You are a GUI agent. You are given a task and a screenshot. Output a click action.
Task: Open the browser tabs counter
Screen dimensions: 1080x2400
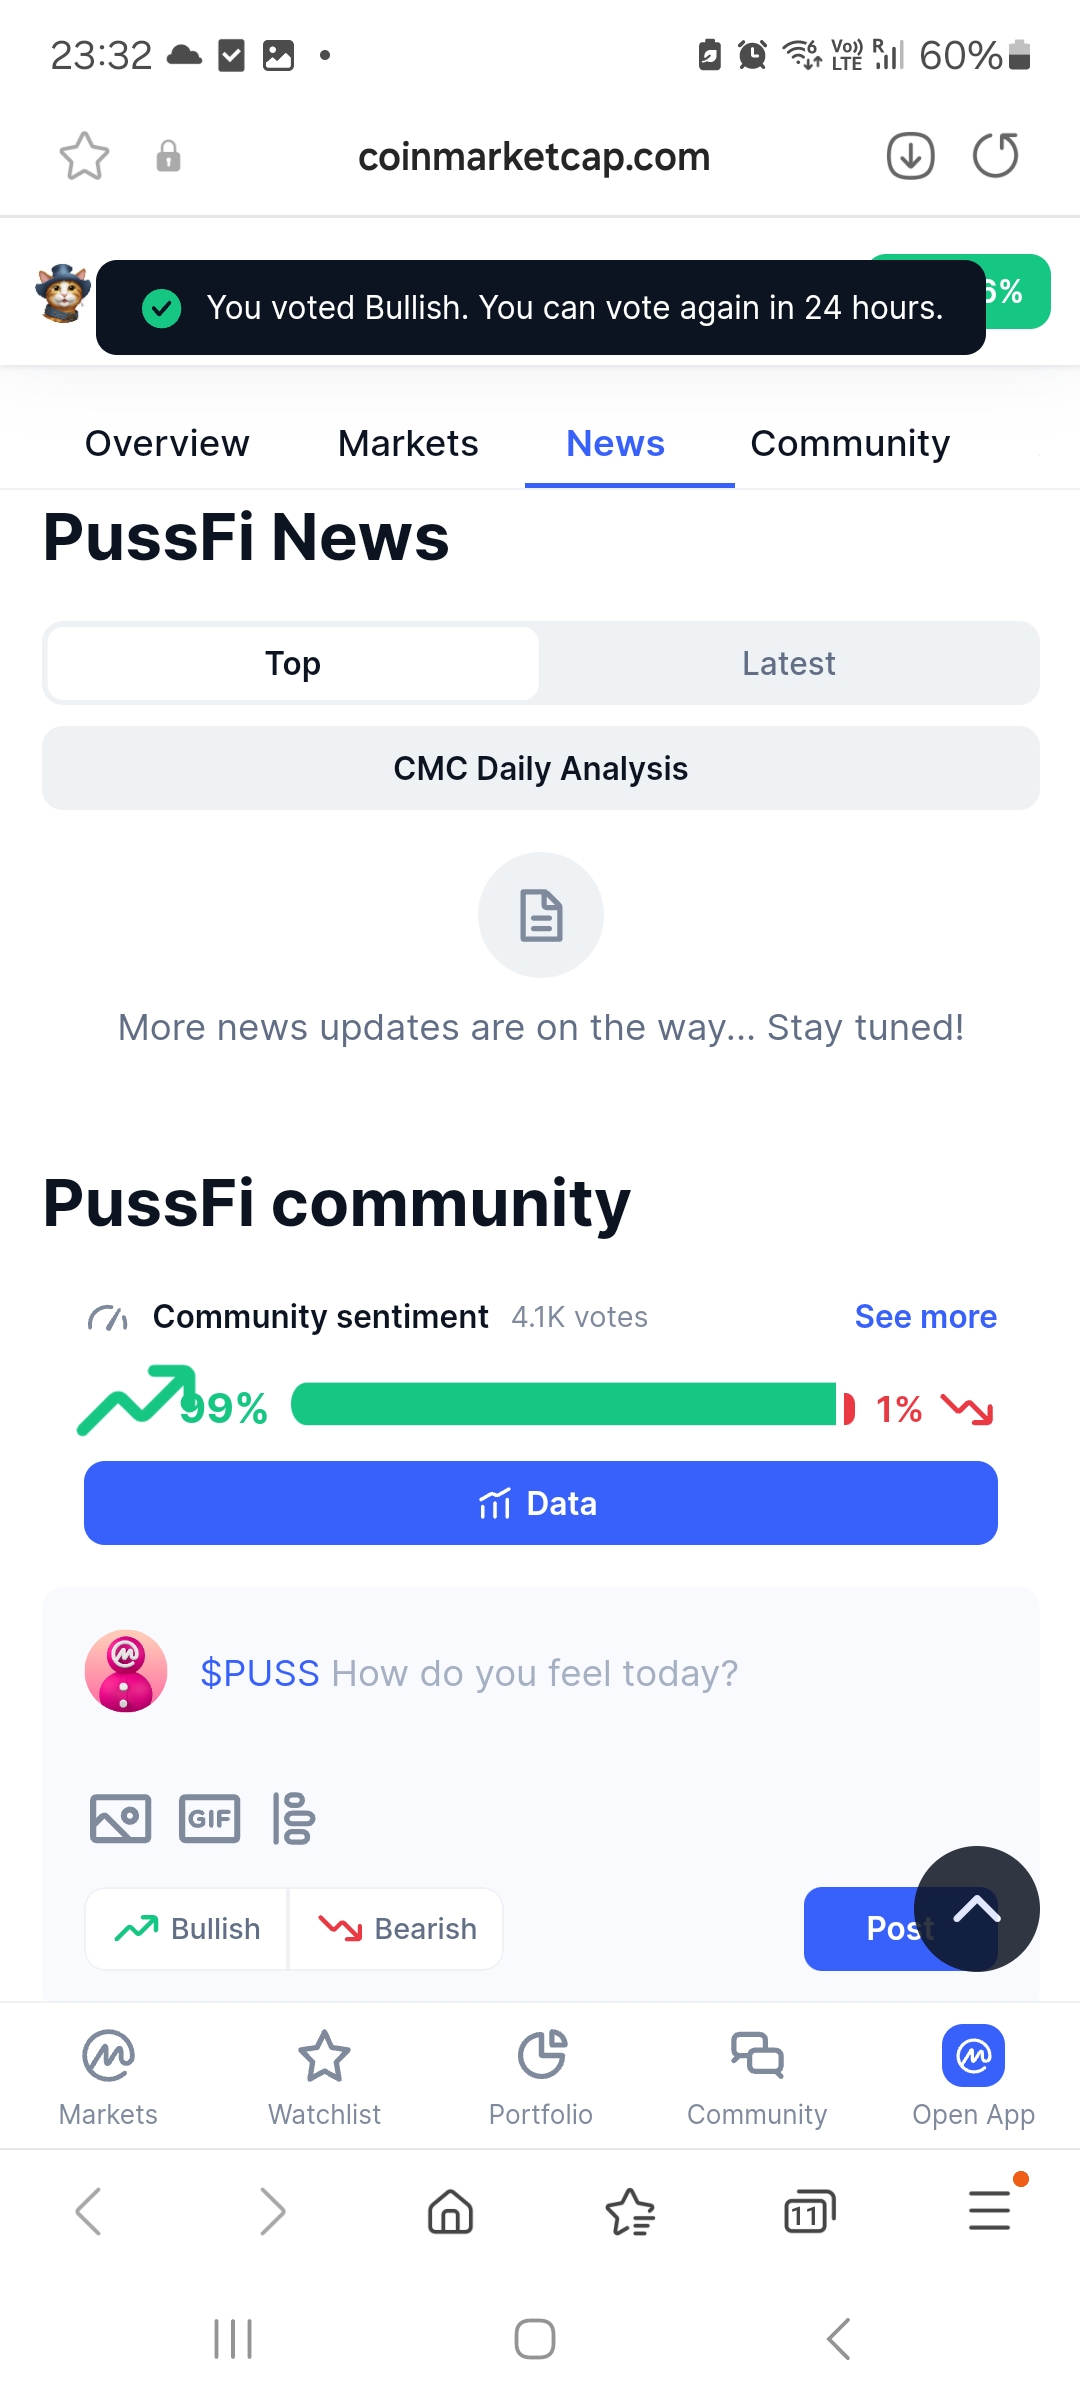click(x=809, y=2211)
